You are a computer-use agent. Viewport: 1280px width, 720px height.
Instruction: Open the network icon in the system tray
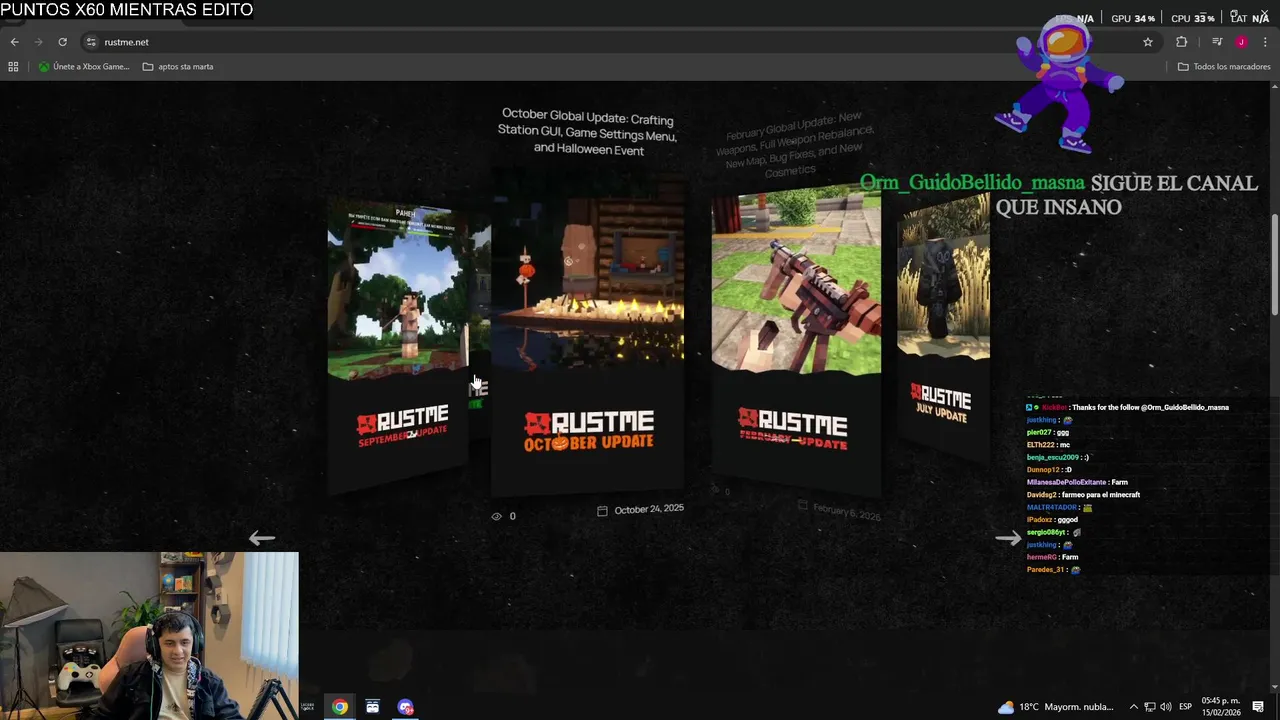pos(1150,707)
